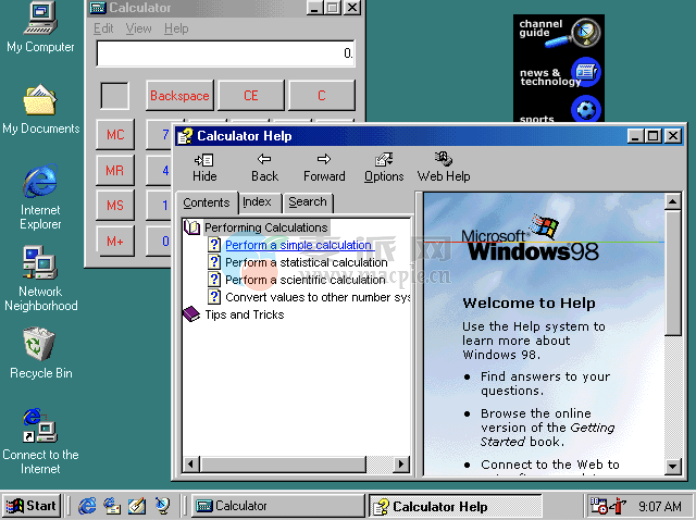The height and width of the screenshot is (520, 696).
Task: Click the horizontal scrollbar thumb in Contents pane
Action: pos(283,464)
